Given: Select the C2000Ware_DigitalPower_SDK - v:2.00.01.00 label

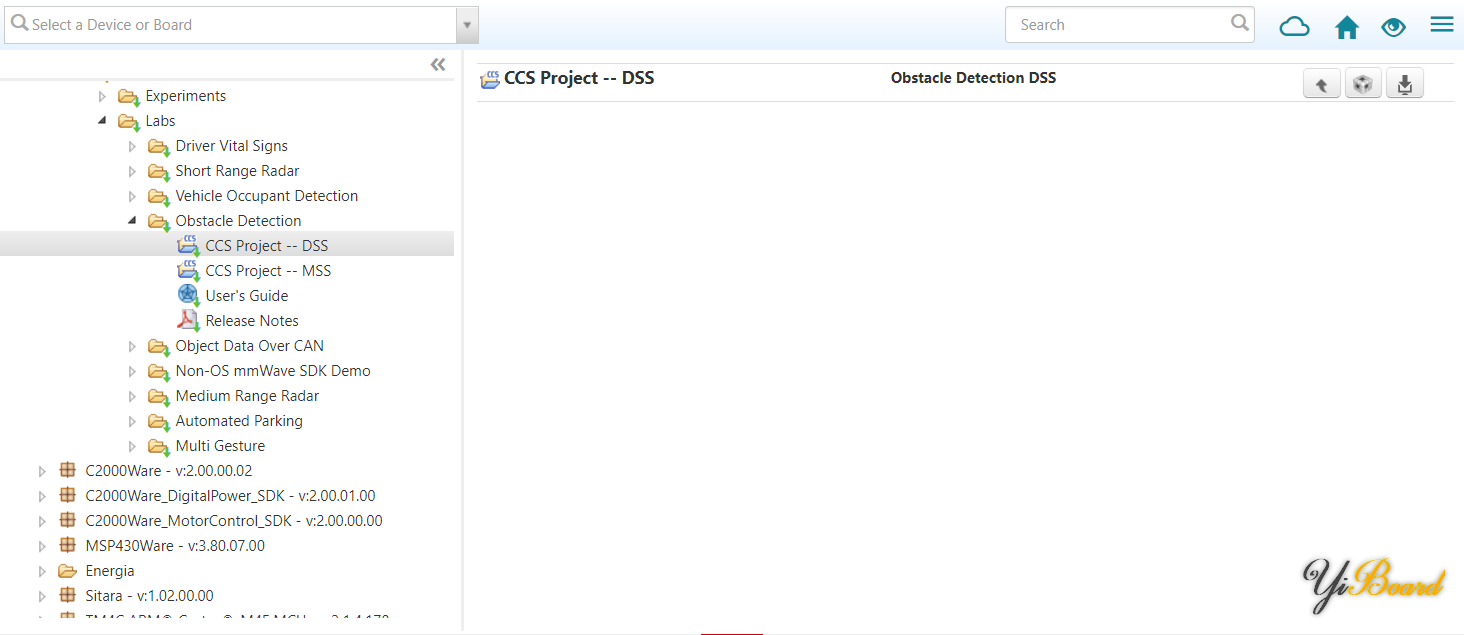Looking at the screenshot, I should [x=231, y=496].
